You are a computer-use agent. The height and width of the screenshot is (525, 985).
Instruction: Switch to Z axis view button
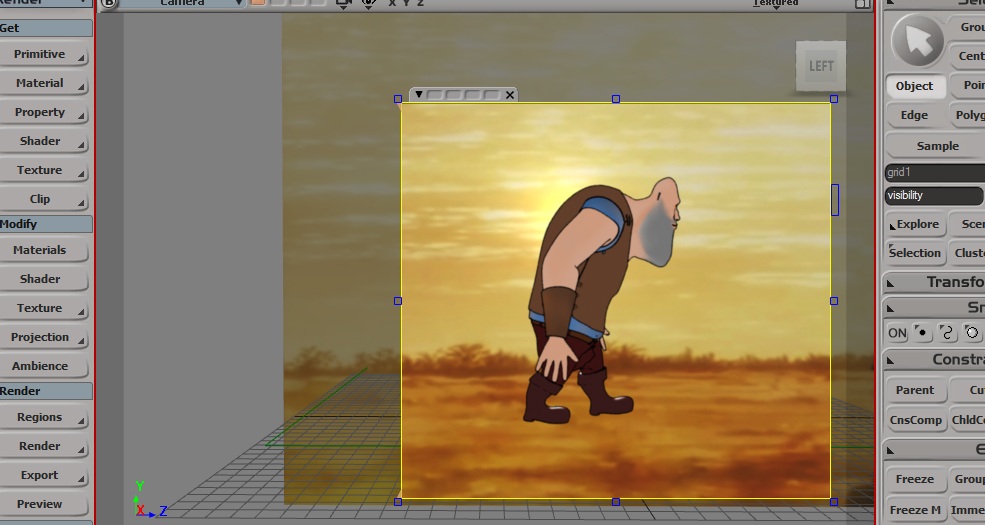click(x=420, y=3)
